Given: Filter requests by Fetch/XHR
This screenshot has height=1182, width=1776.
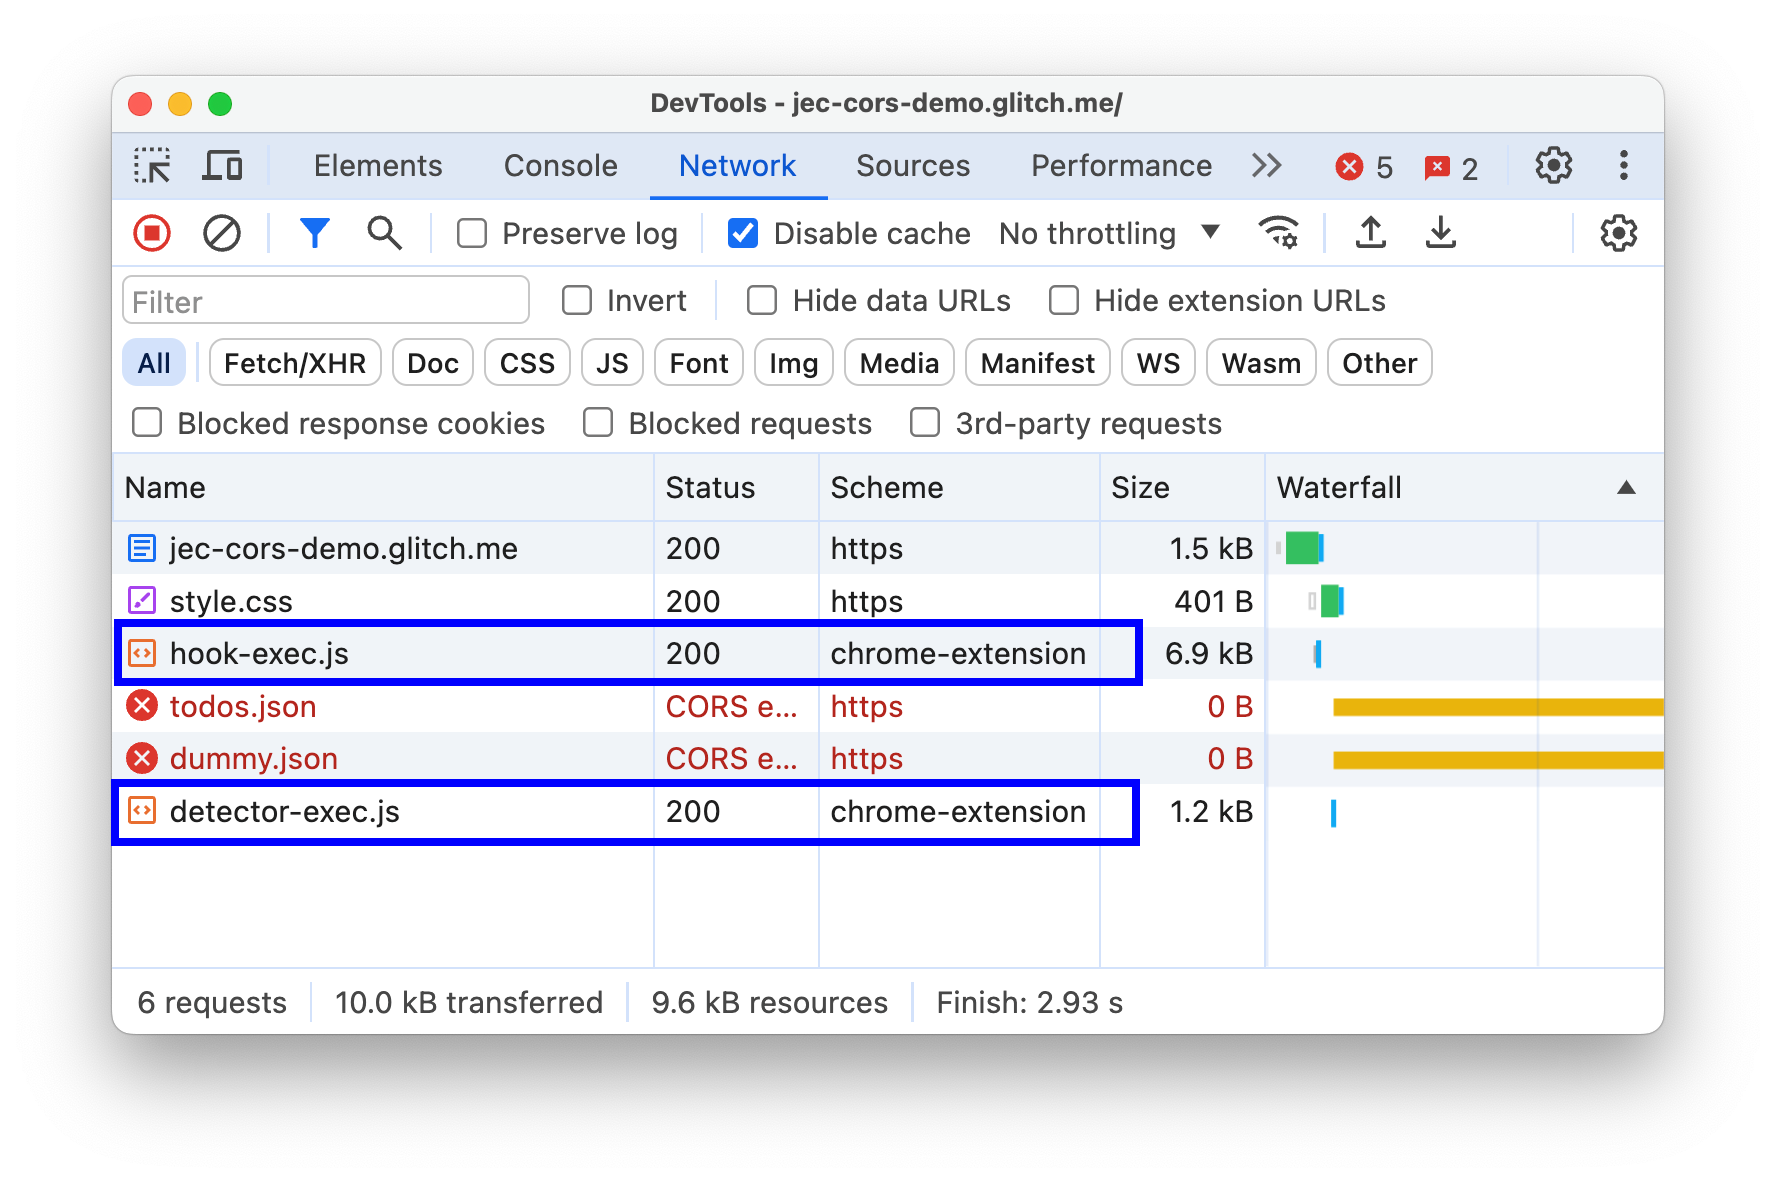Looking at the screenshot, I should pyautogui.click(x=294, y=362).
